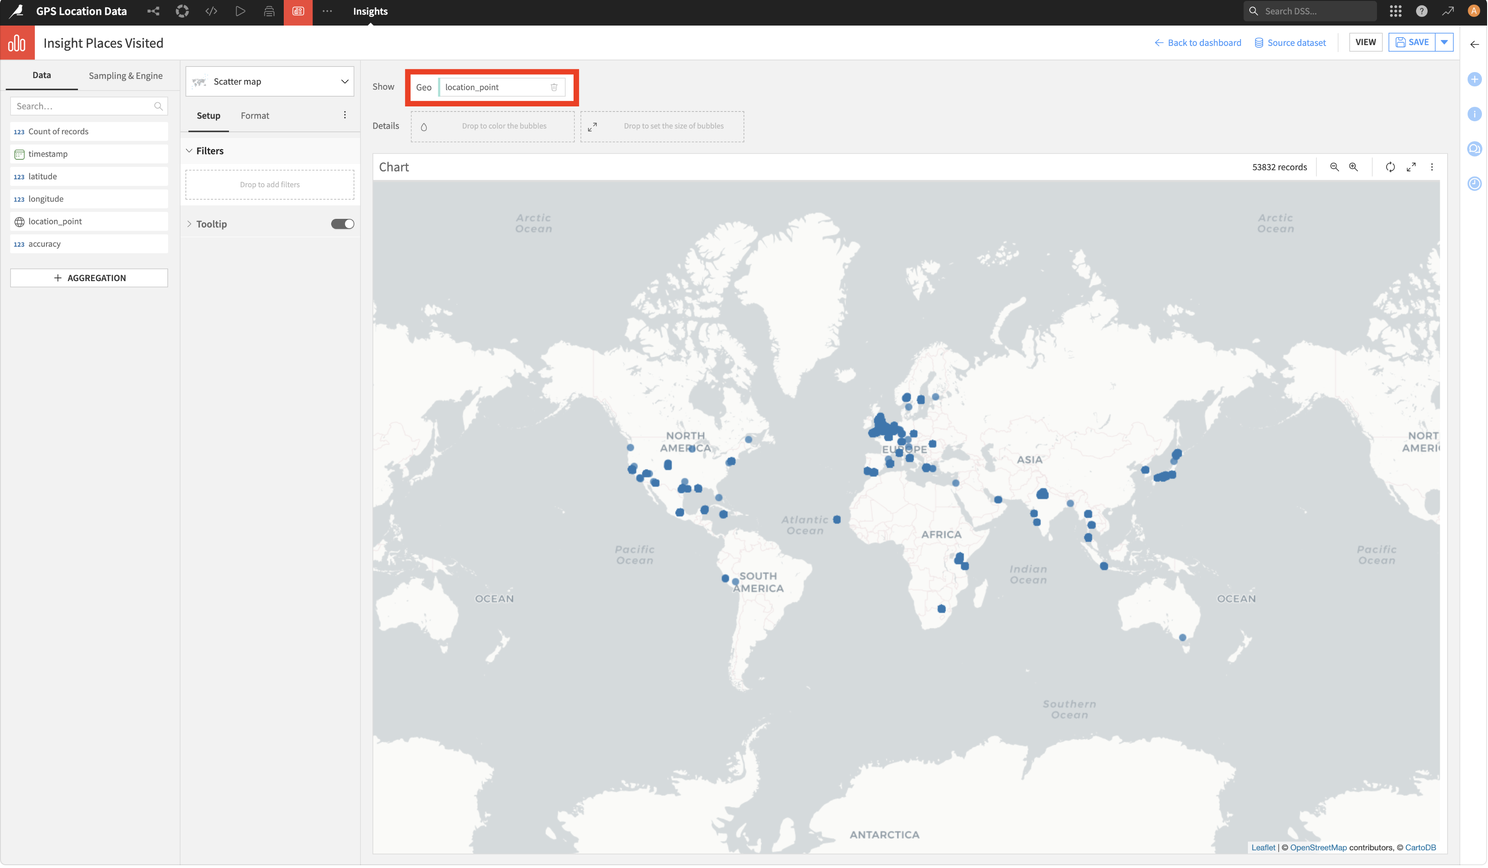1488x868 pixels.
Task: Open the timeline clock icon in right sidebar
Action: (x=1474, y=184)
